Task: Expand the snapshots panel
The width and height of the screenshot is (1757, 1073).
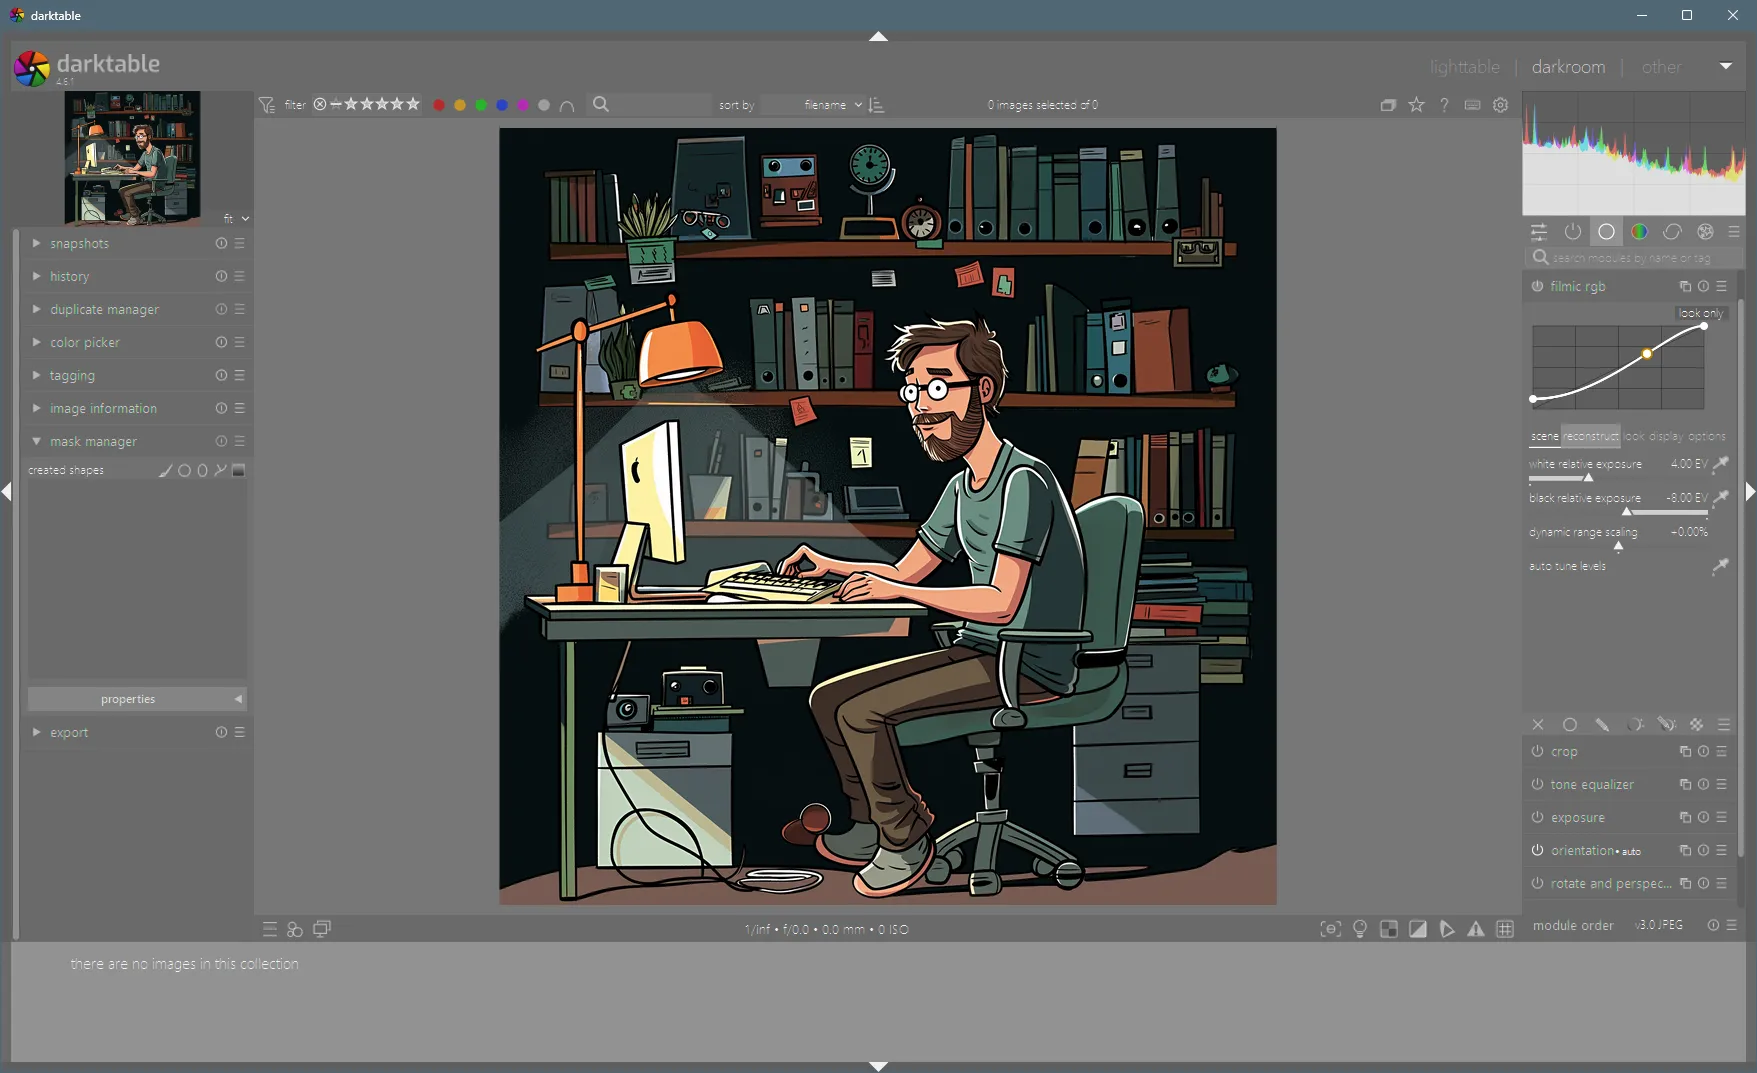Action: click(37, 244)
